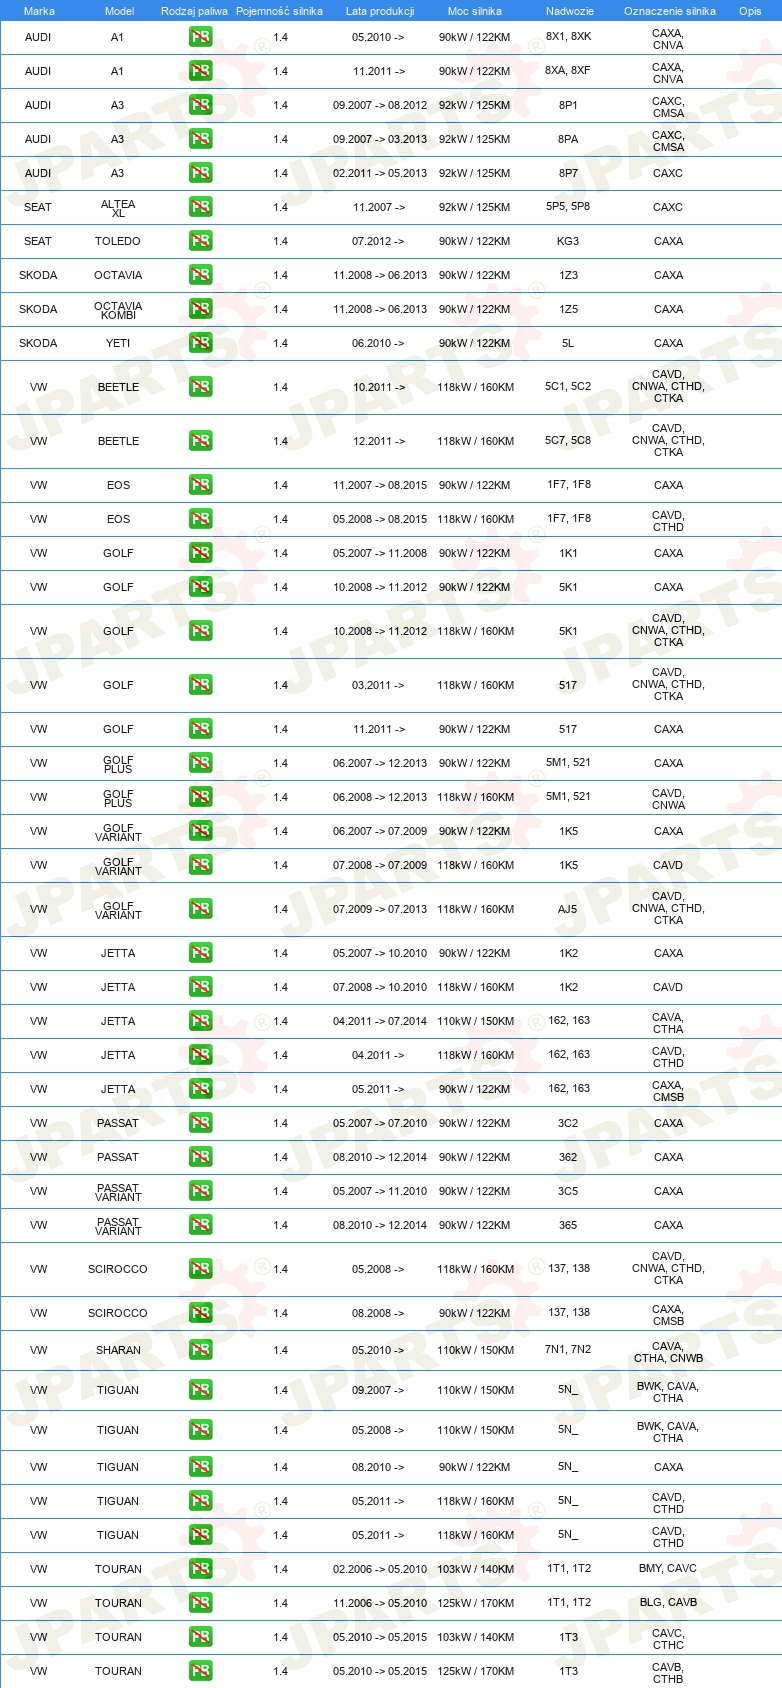Select the YETI model cell
782x1688 pixels.
(118, 343)
